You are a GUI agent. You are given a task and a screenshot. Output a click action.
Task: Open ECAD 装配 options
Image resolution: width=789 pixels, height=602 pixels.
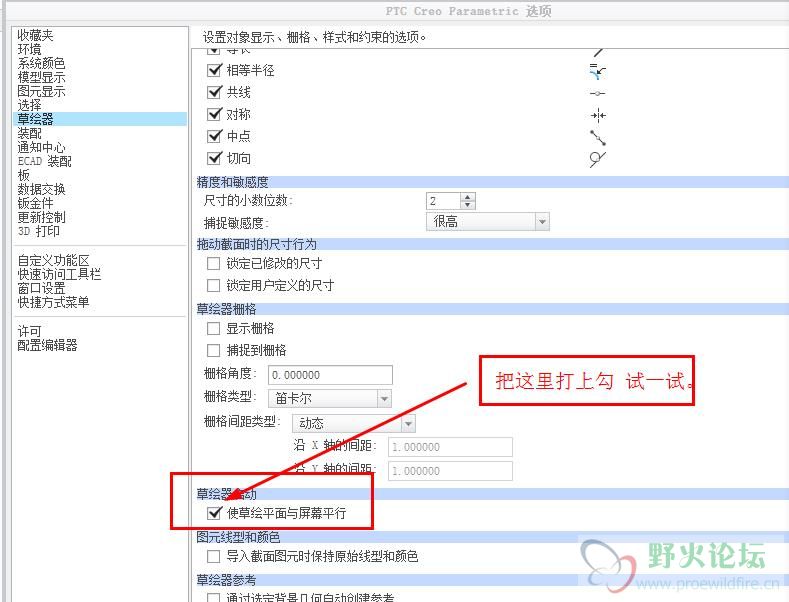tap(44, 161)
